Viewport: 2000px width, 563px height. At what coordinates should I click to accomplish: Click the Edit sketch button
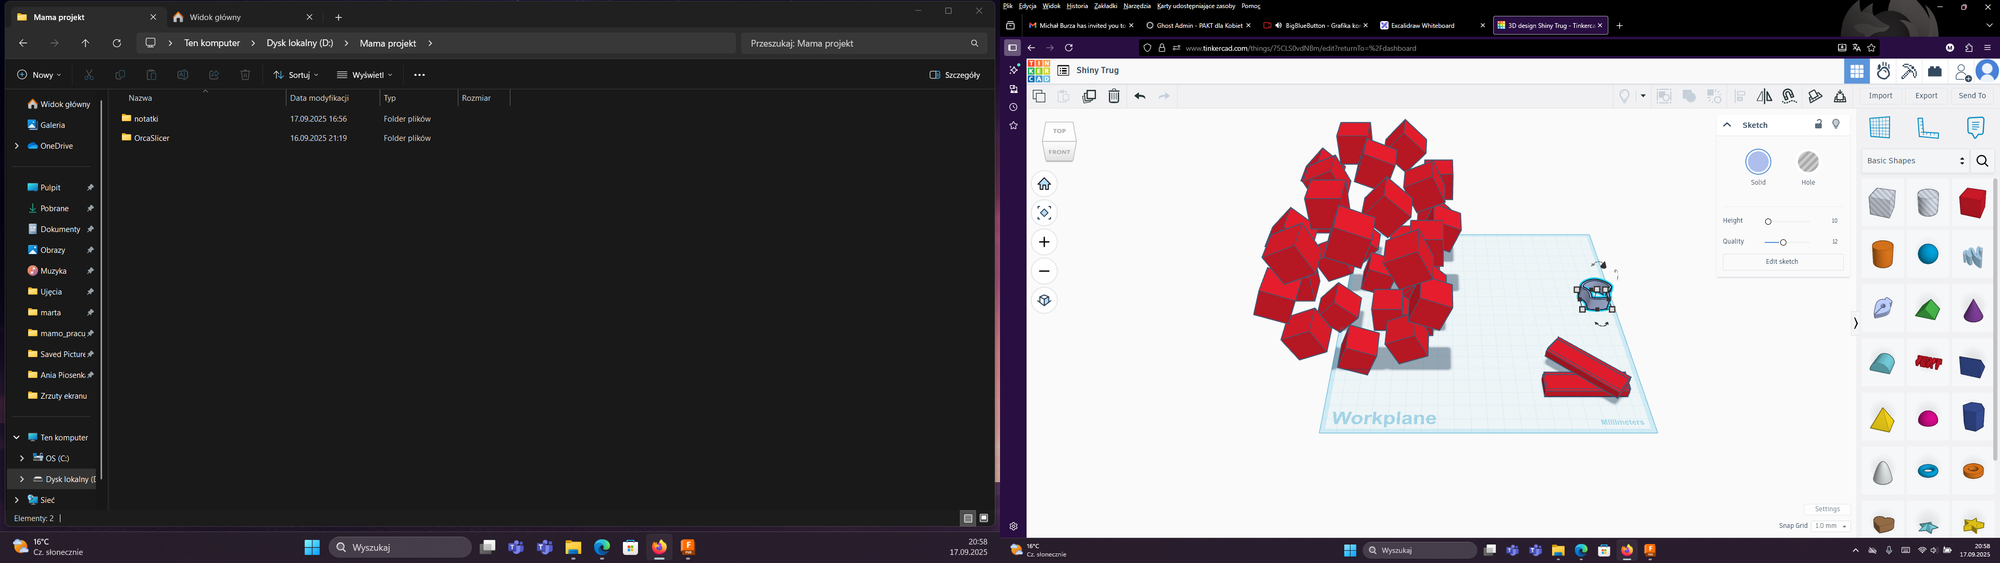tap(1782, 262)
